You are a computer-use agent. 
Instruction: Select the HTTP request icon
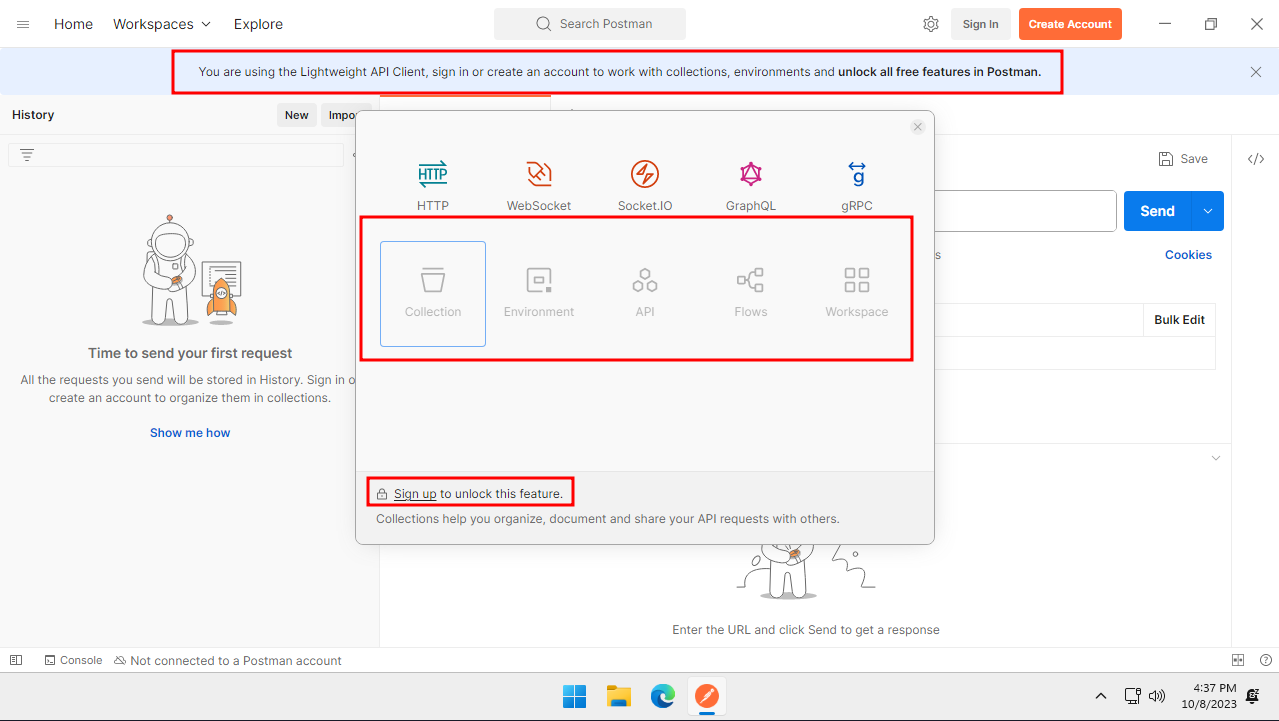(433, 175)
